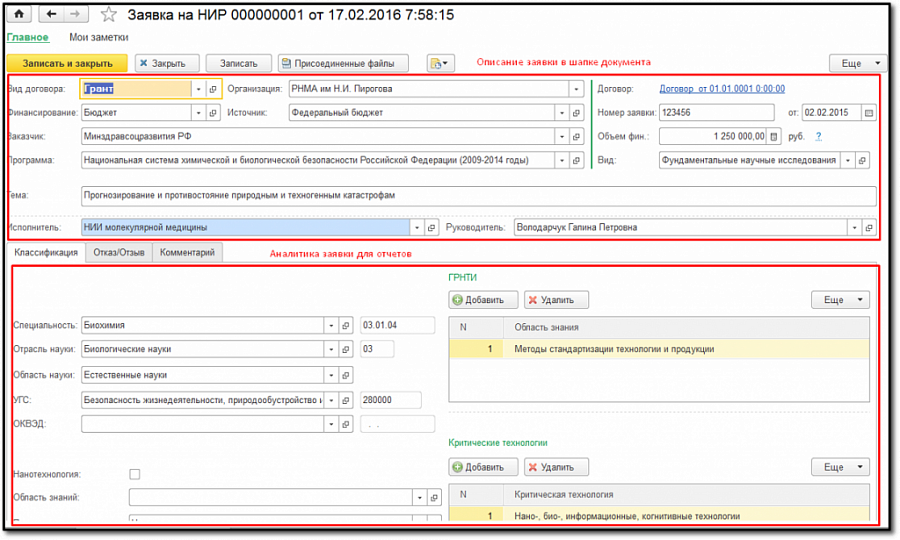The height and width of the screenshot is (540, 900).
Task: Add a Критические технологии row
Action: tap(483, 468)
